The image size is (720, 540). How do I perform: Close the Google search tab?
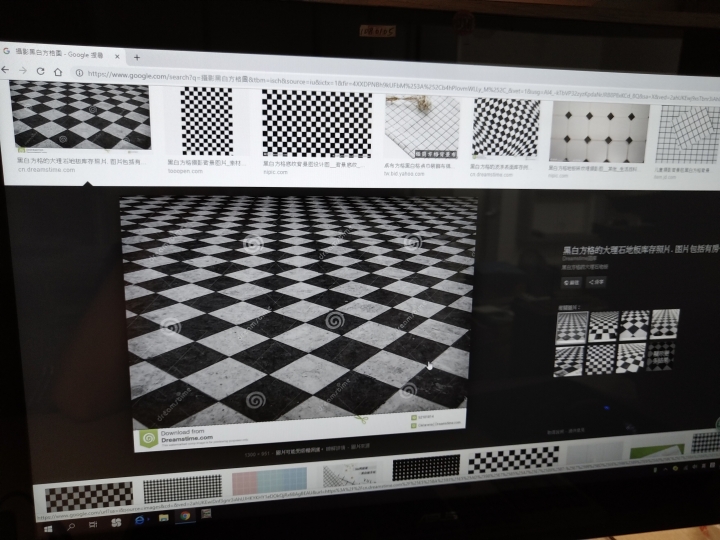[x=117, y=56]
